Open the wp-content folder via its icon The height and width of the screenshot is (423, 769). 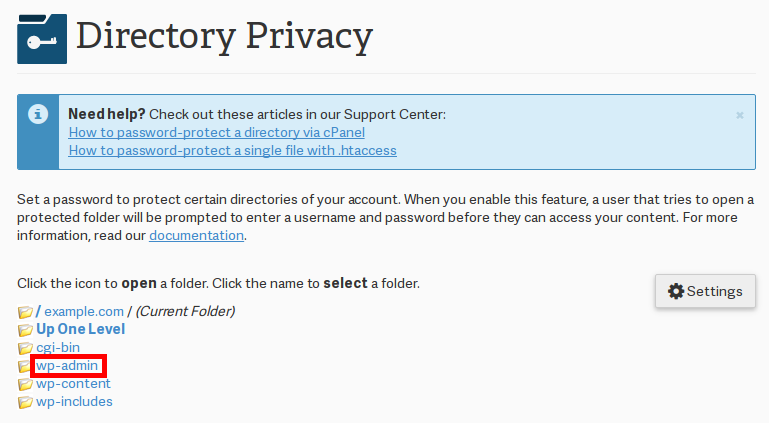point(25,385)
